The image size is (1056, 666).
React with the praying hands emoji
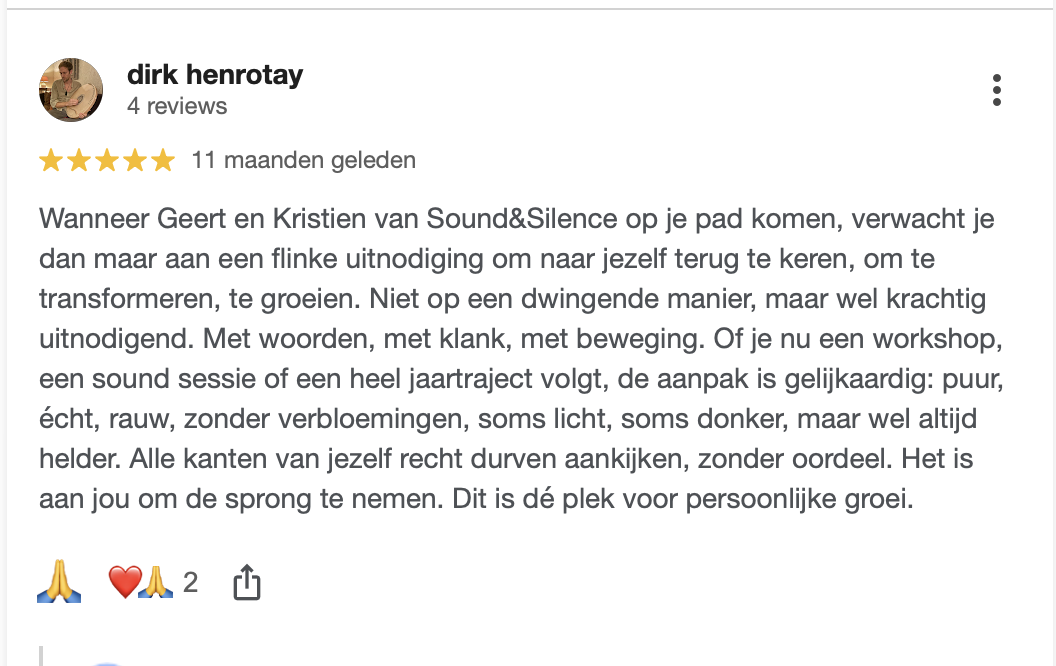pyautogui.click(x=59, y=581)
